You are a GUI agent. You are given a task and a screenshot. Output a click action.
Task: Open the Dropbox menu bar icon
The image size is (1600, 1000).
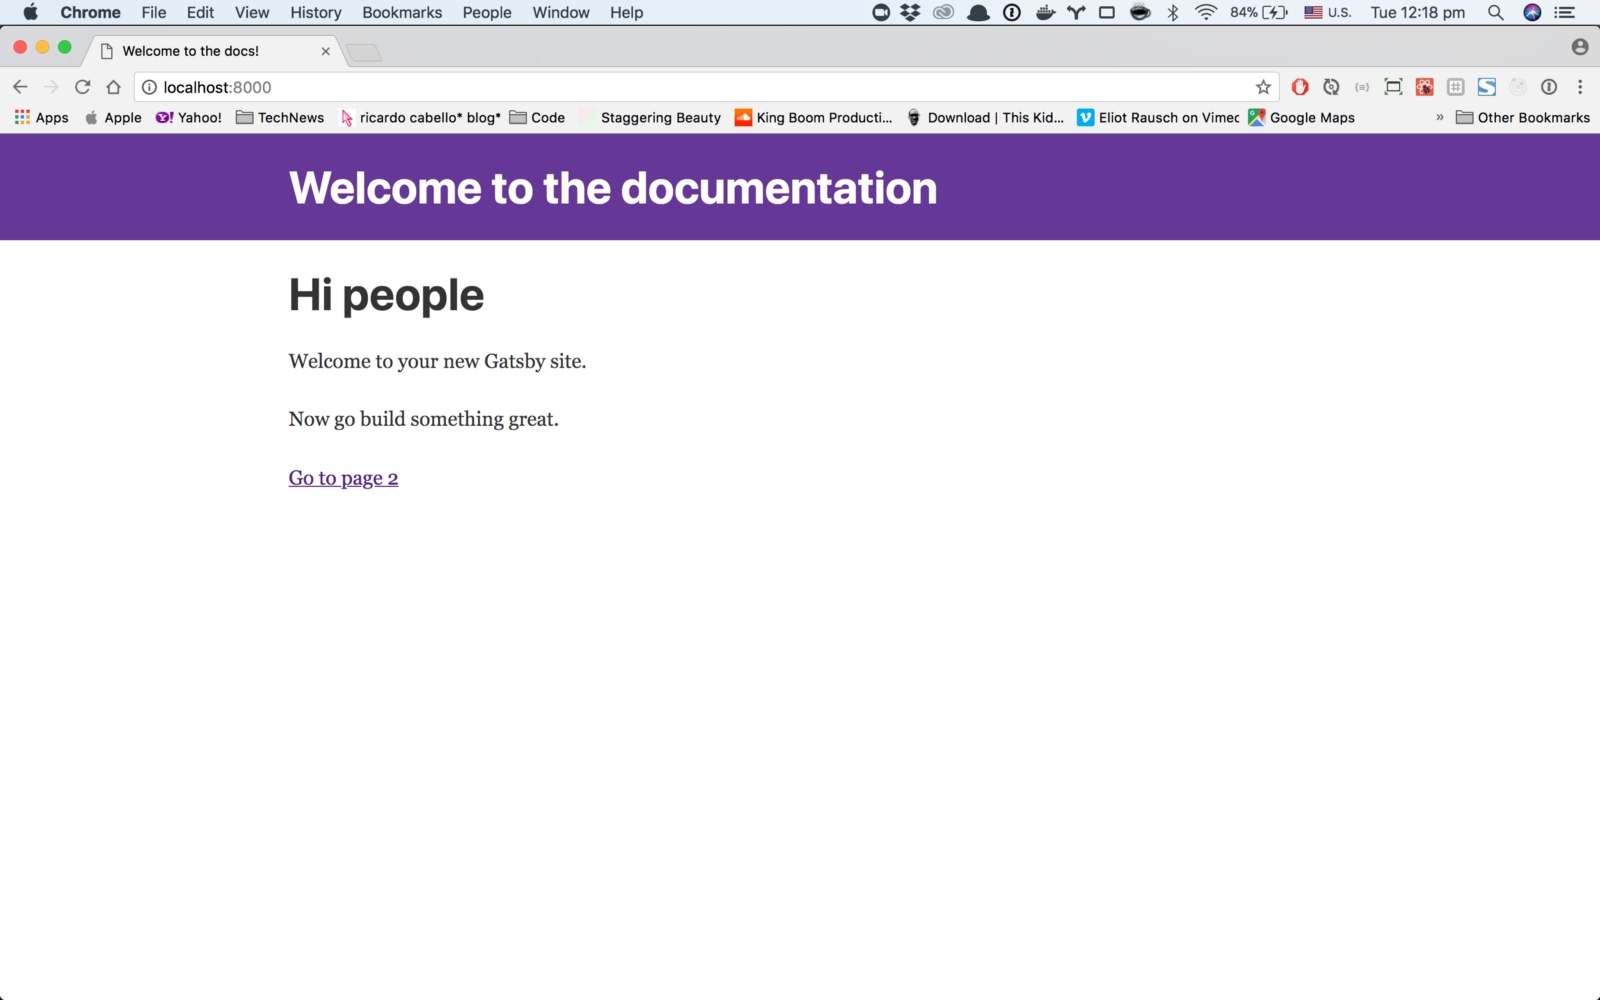coord(910,12)
